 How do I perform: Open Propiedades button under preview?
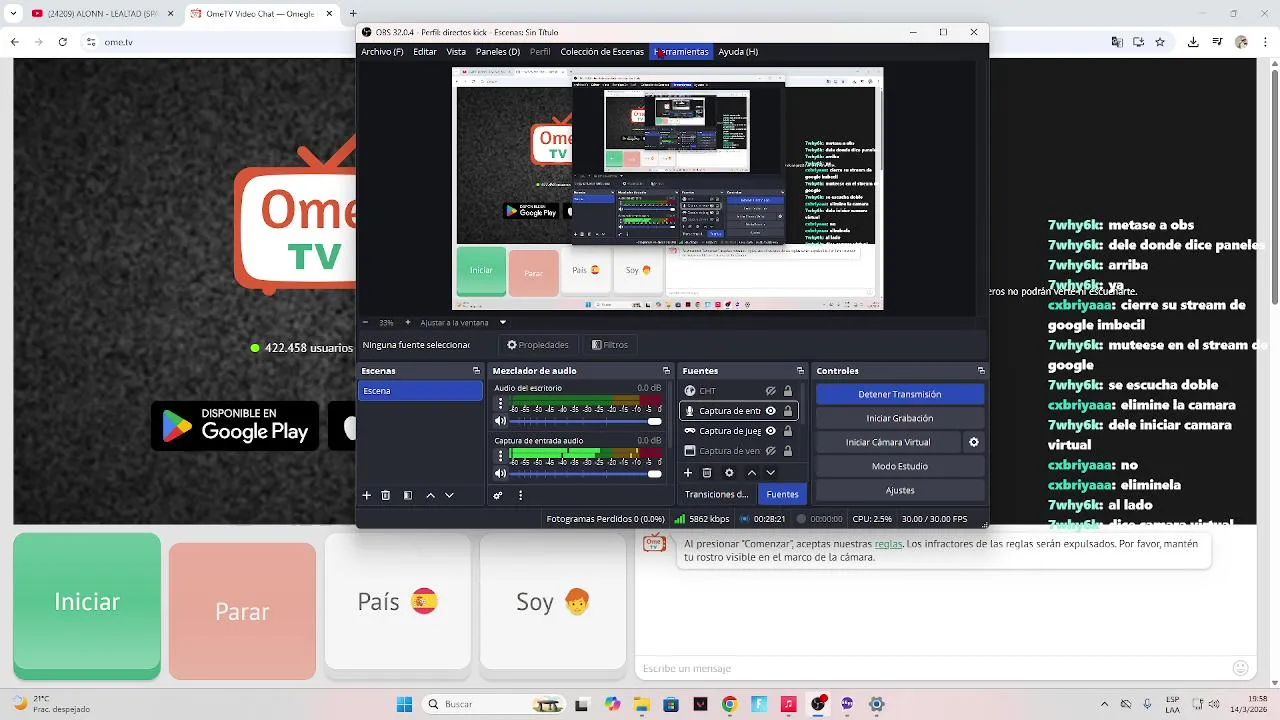[538, 345]
